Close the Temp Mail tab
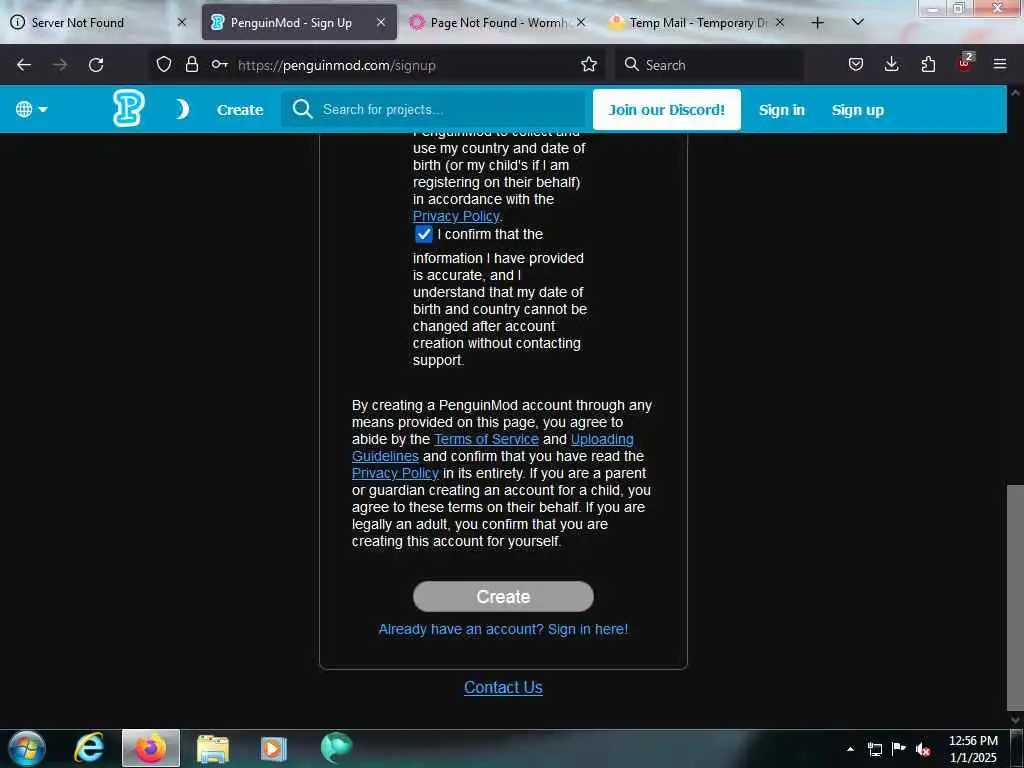This screenshot has width=1024, height=768. coord(779,22)
